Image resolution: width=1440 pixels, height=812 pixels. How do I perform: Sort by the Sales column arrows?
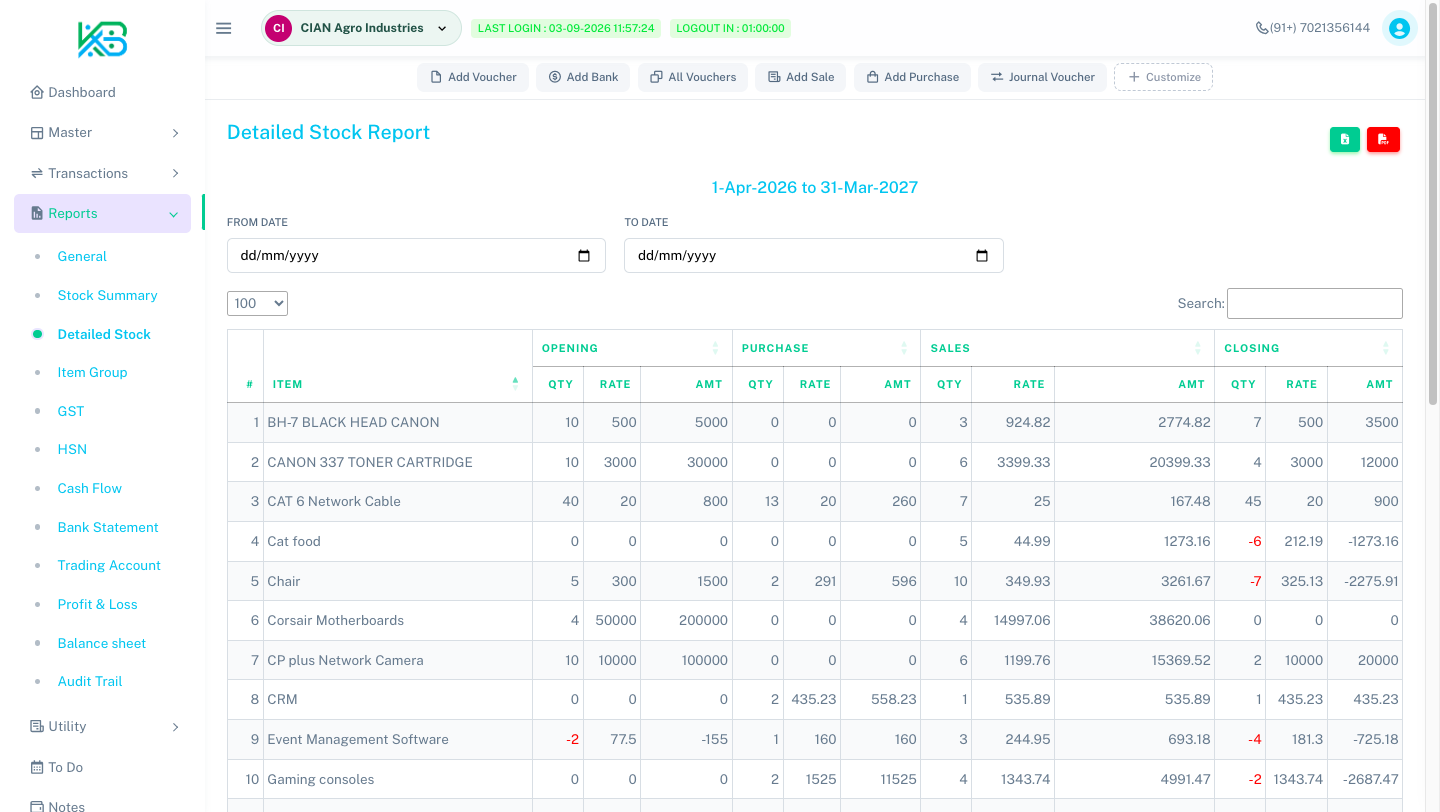pyautogui.click(x=1197, y=348)
